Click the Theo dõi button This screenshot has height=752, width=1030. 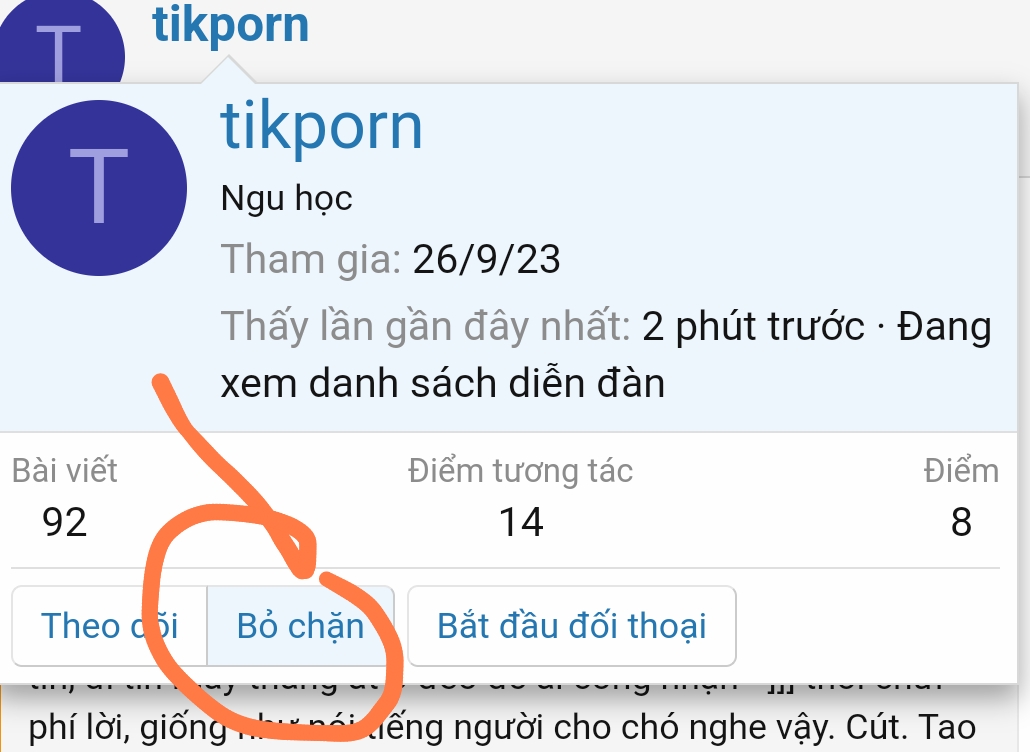tap(110, 626)
